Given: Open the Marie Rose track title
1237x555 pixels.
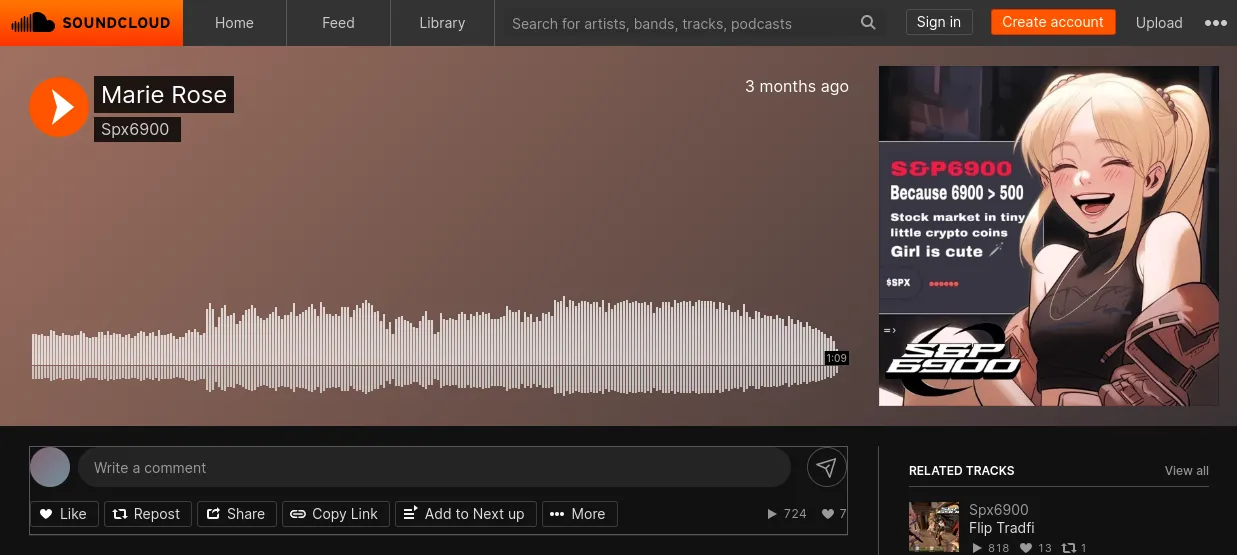Looking at the screenshot, I should (x=164, y=95).
